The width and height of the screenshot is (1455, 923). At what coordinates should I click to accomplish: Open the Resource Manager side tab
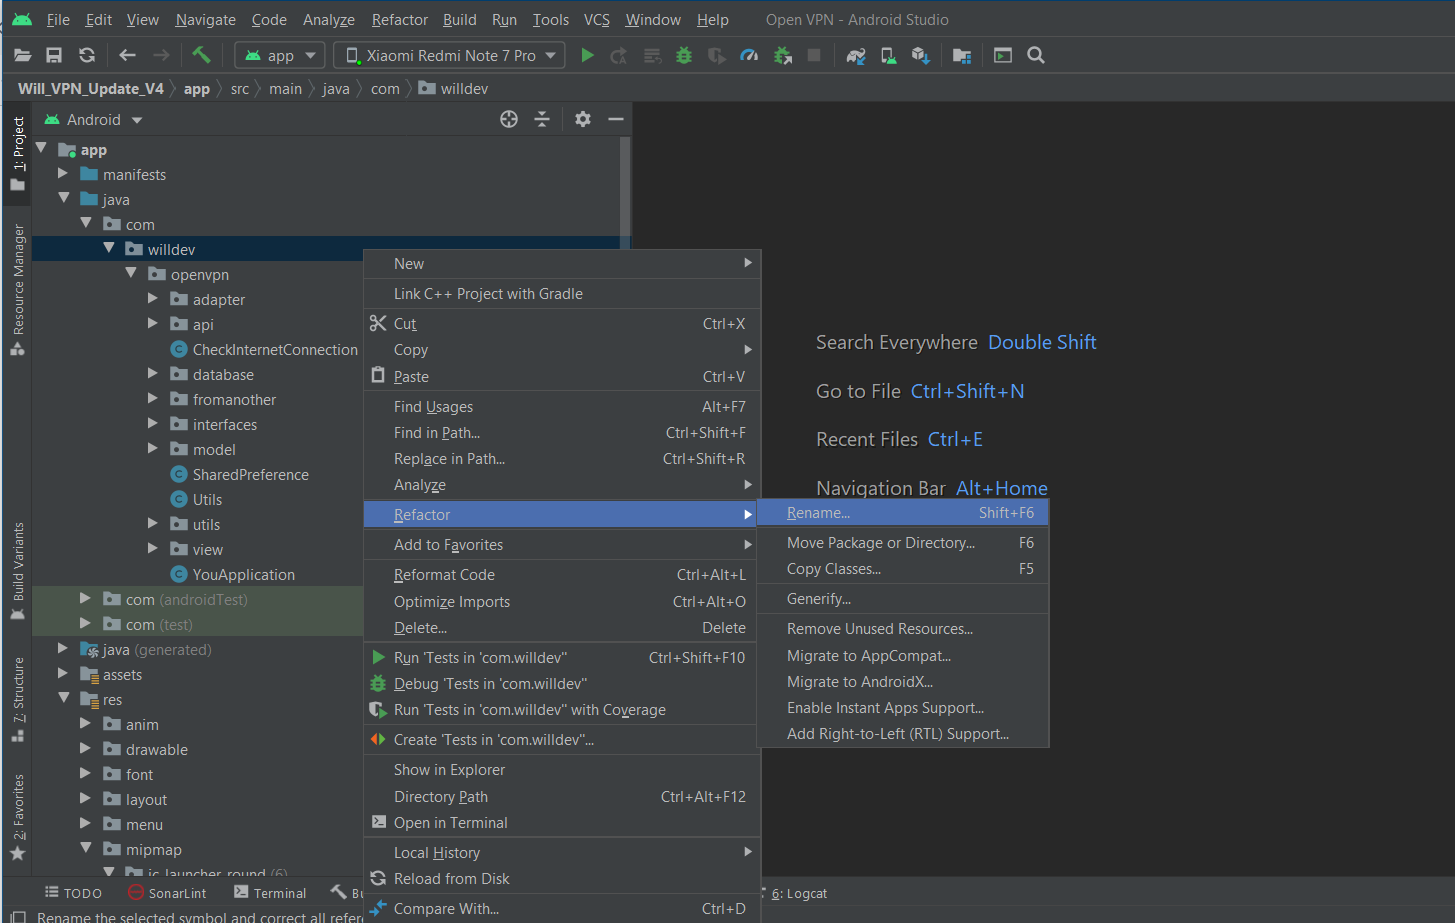[18, 290]
